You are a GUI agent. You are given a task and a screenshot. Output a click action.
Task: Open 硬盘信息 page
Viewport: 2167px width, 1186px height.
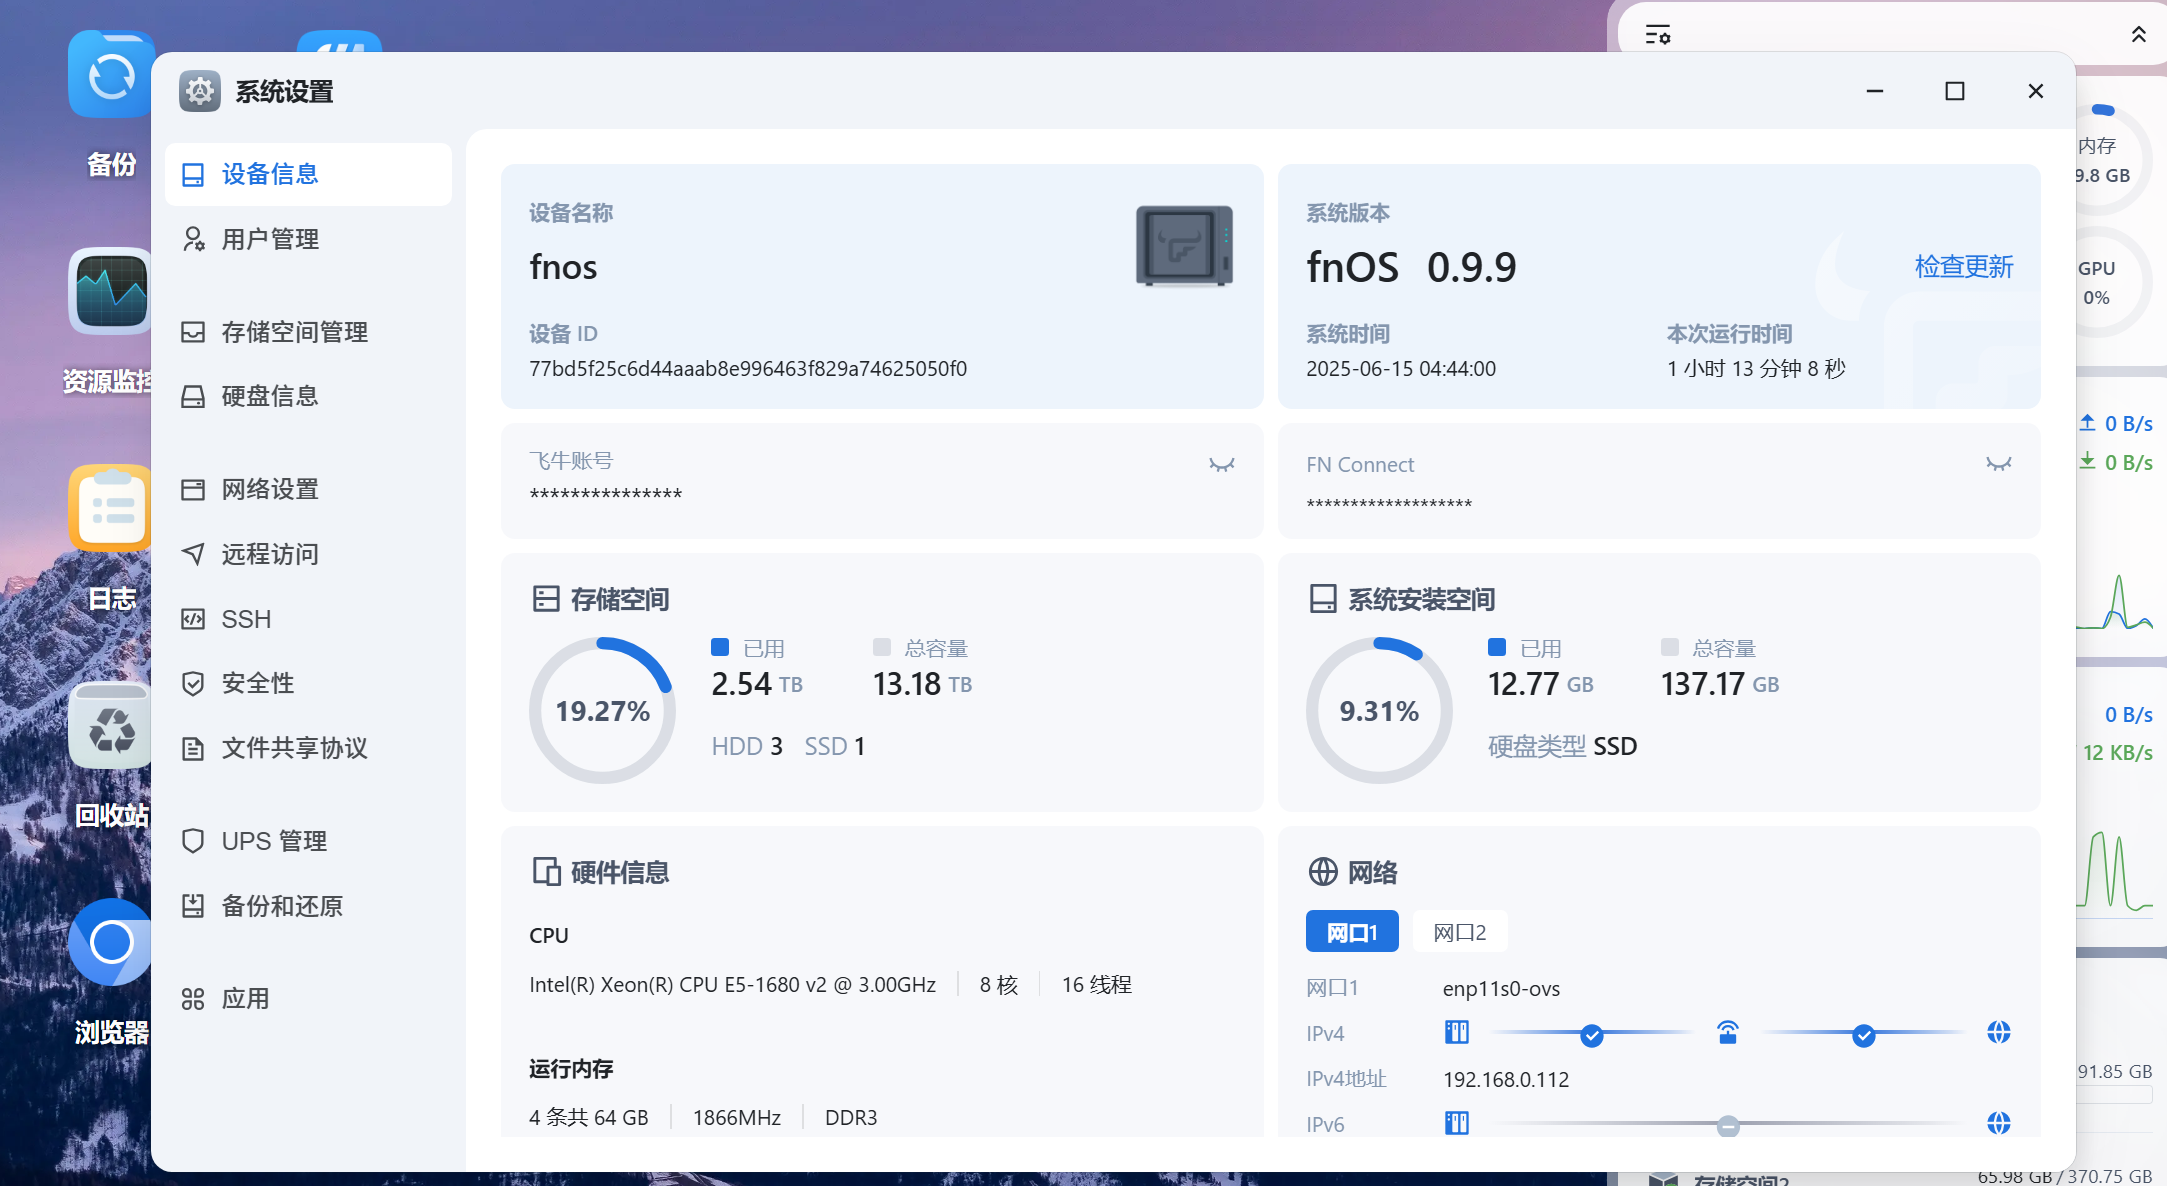pos(308,396)
